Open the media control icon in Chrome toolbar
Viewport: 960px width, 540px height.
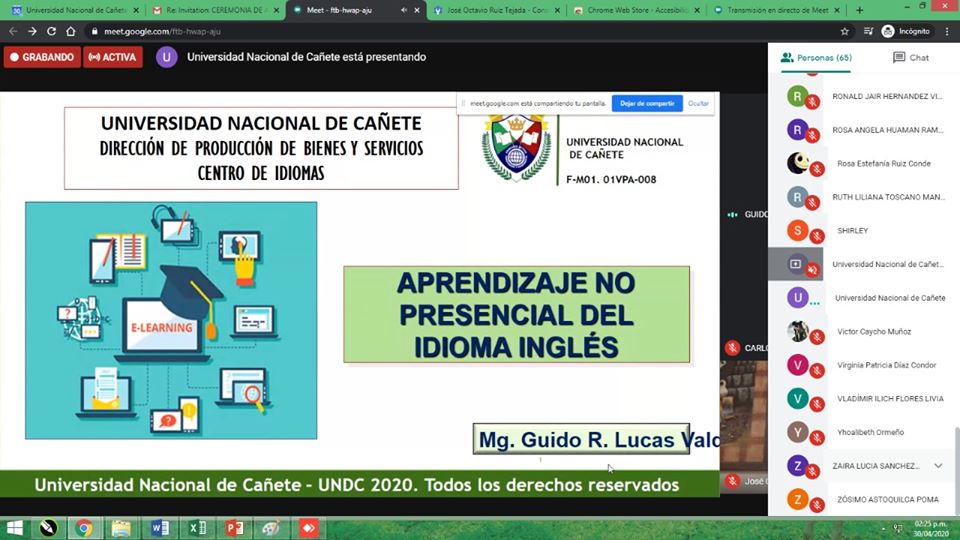coord(868,31)
